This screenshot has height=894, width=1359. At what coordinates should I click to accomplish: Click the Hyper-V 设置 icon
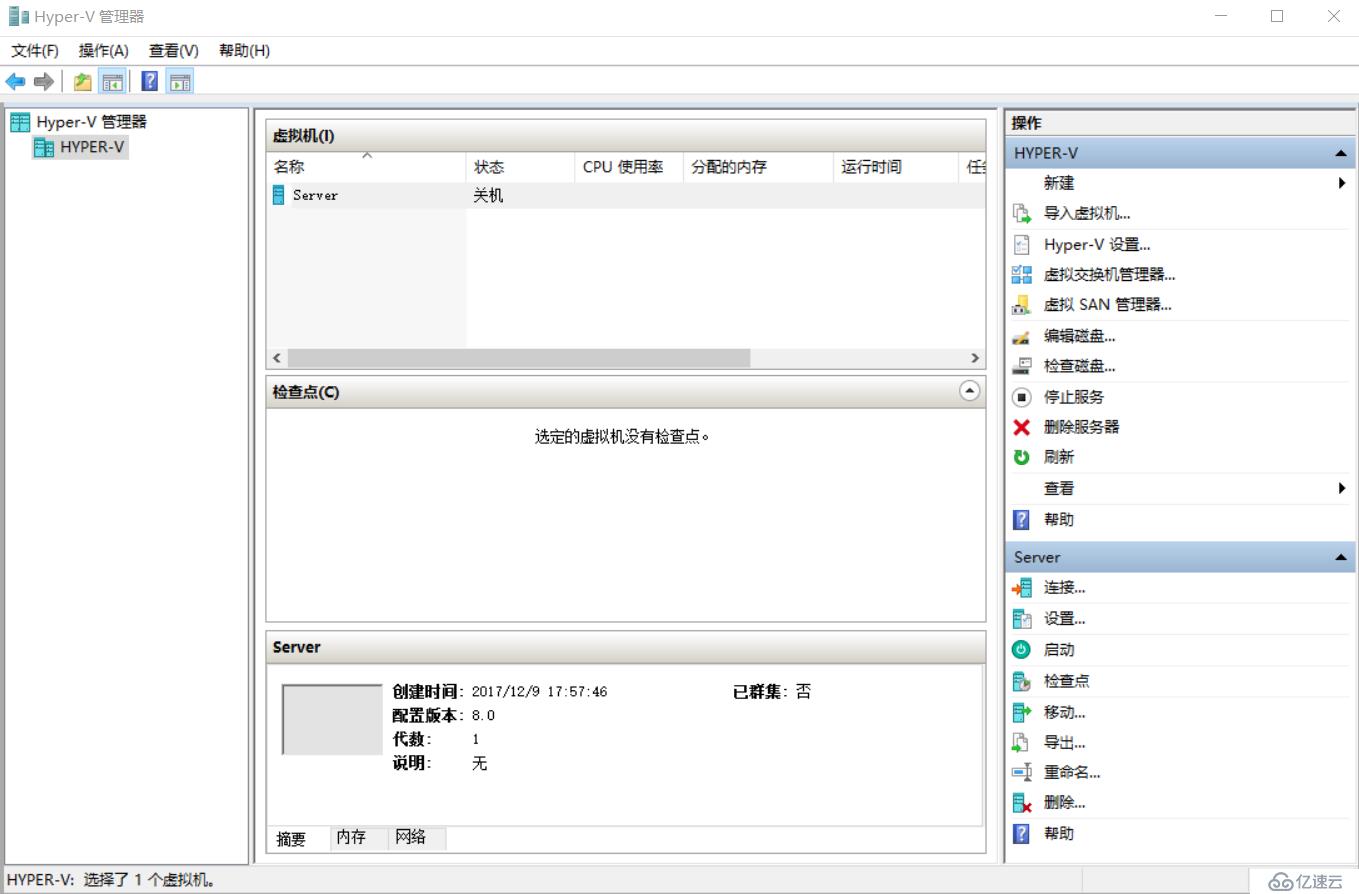pyautogui.click(x=1021, y=244)
